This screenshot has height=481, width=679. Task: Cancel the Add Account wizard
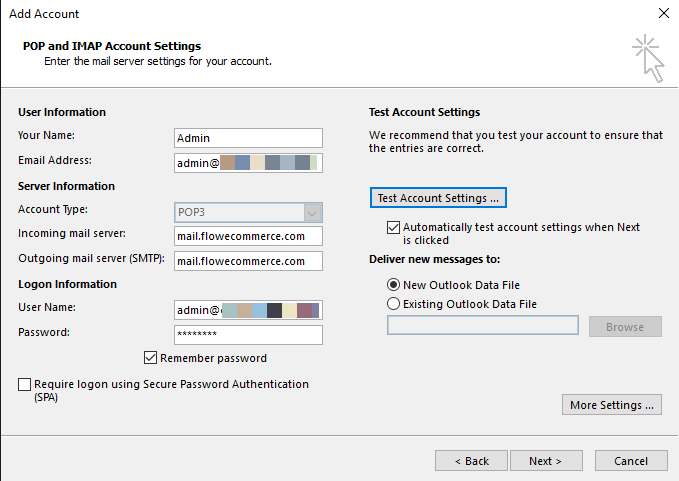click(x=631, y=461)
